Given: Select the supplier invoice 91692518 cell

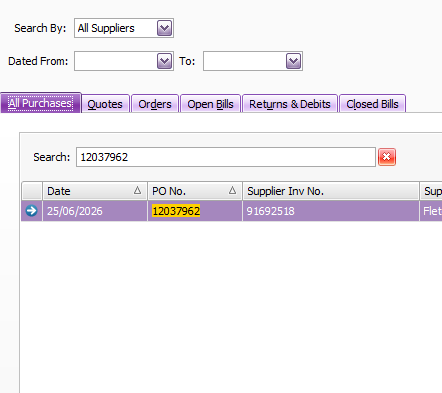Looking at the screenshot, I should (331, 211).
